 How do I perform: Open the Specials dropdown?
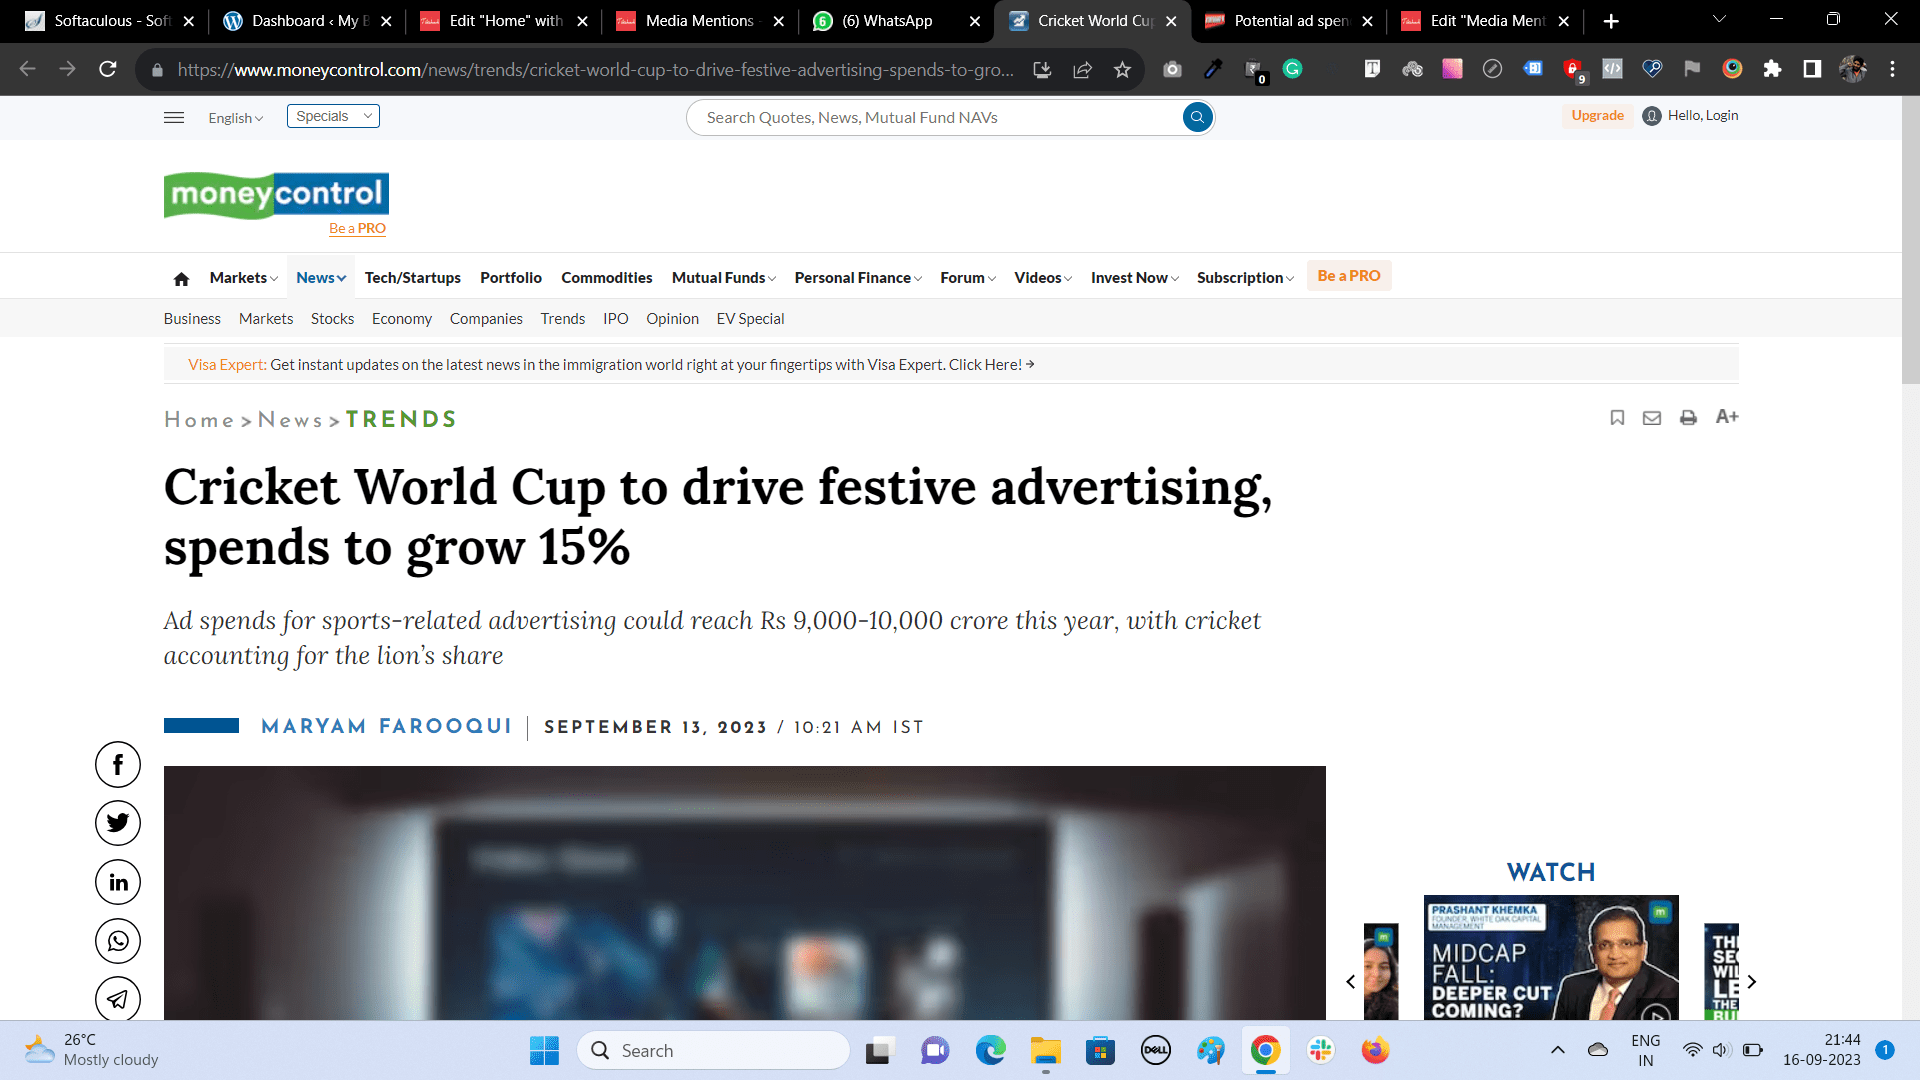333,116
